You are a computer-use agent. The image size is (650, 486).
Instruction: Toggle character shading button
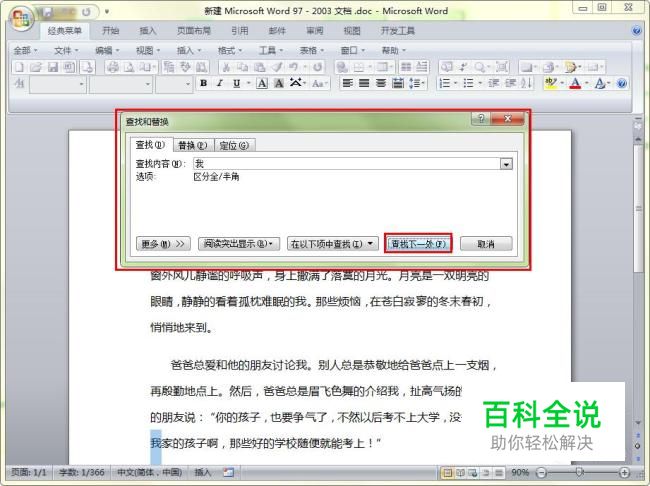coord(279,83)
